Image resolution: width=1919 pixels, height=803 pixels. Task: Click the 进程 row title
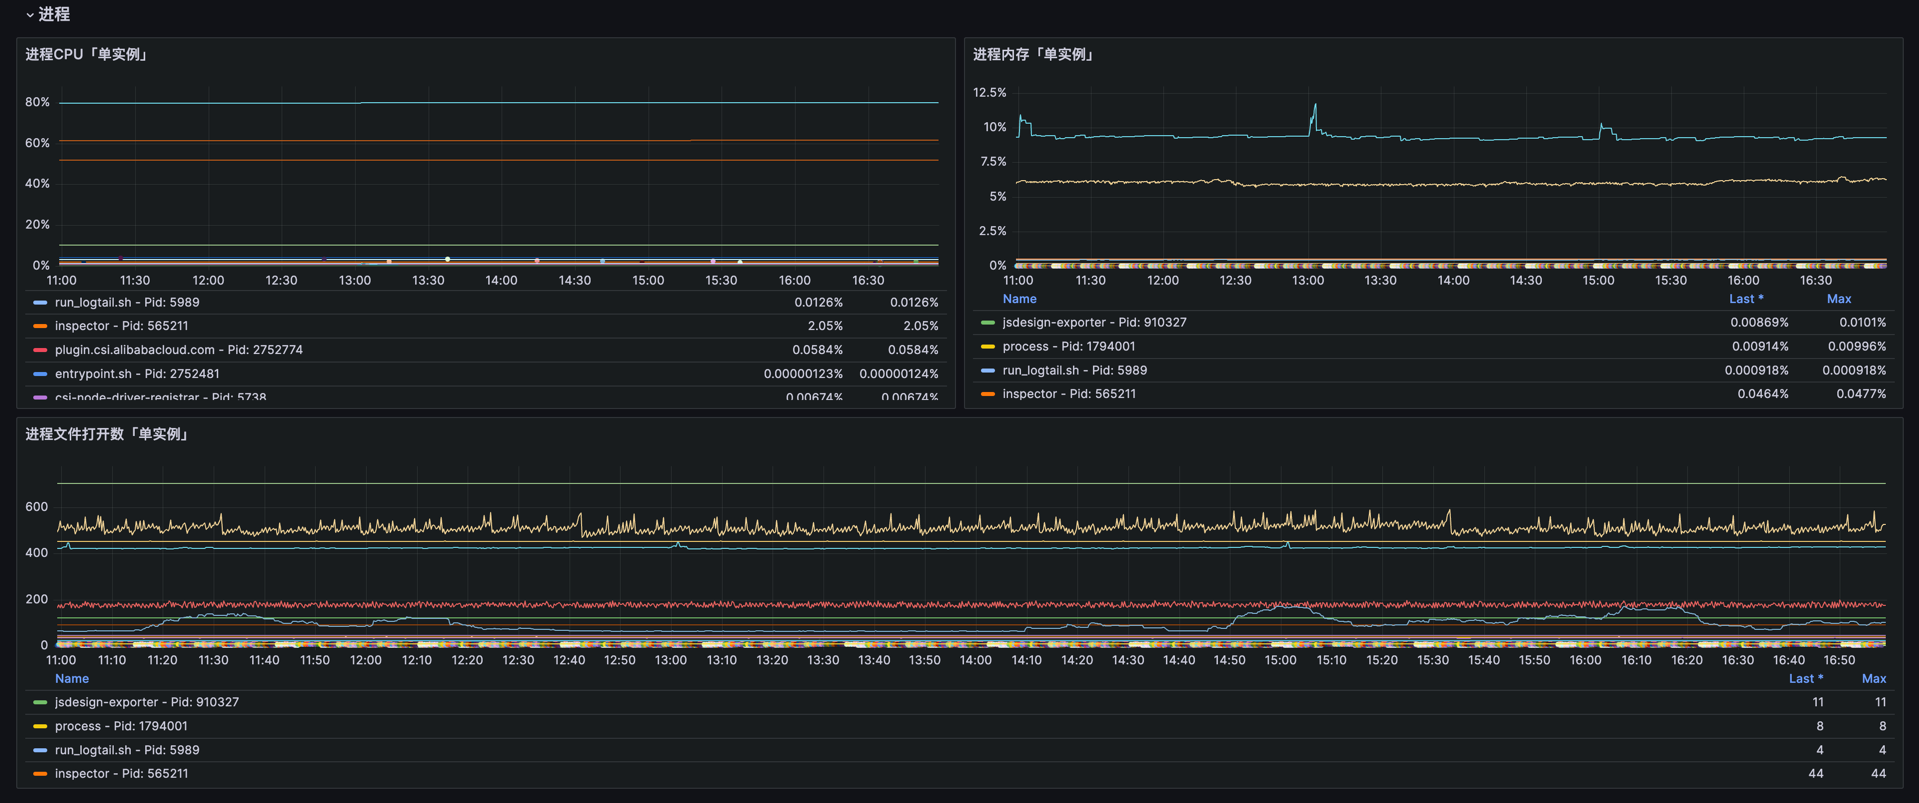coord(54,15)
